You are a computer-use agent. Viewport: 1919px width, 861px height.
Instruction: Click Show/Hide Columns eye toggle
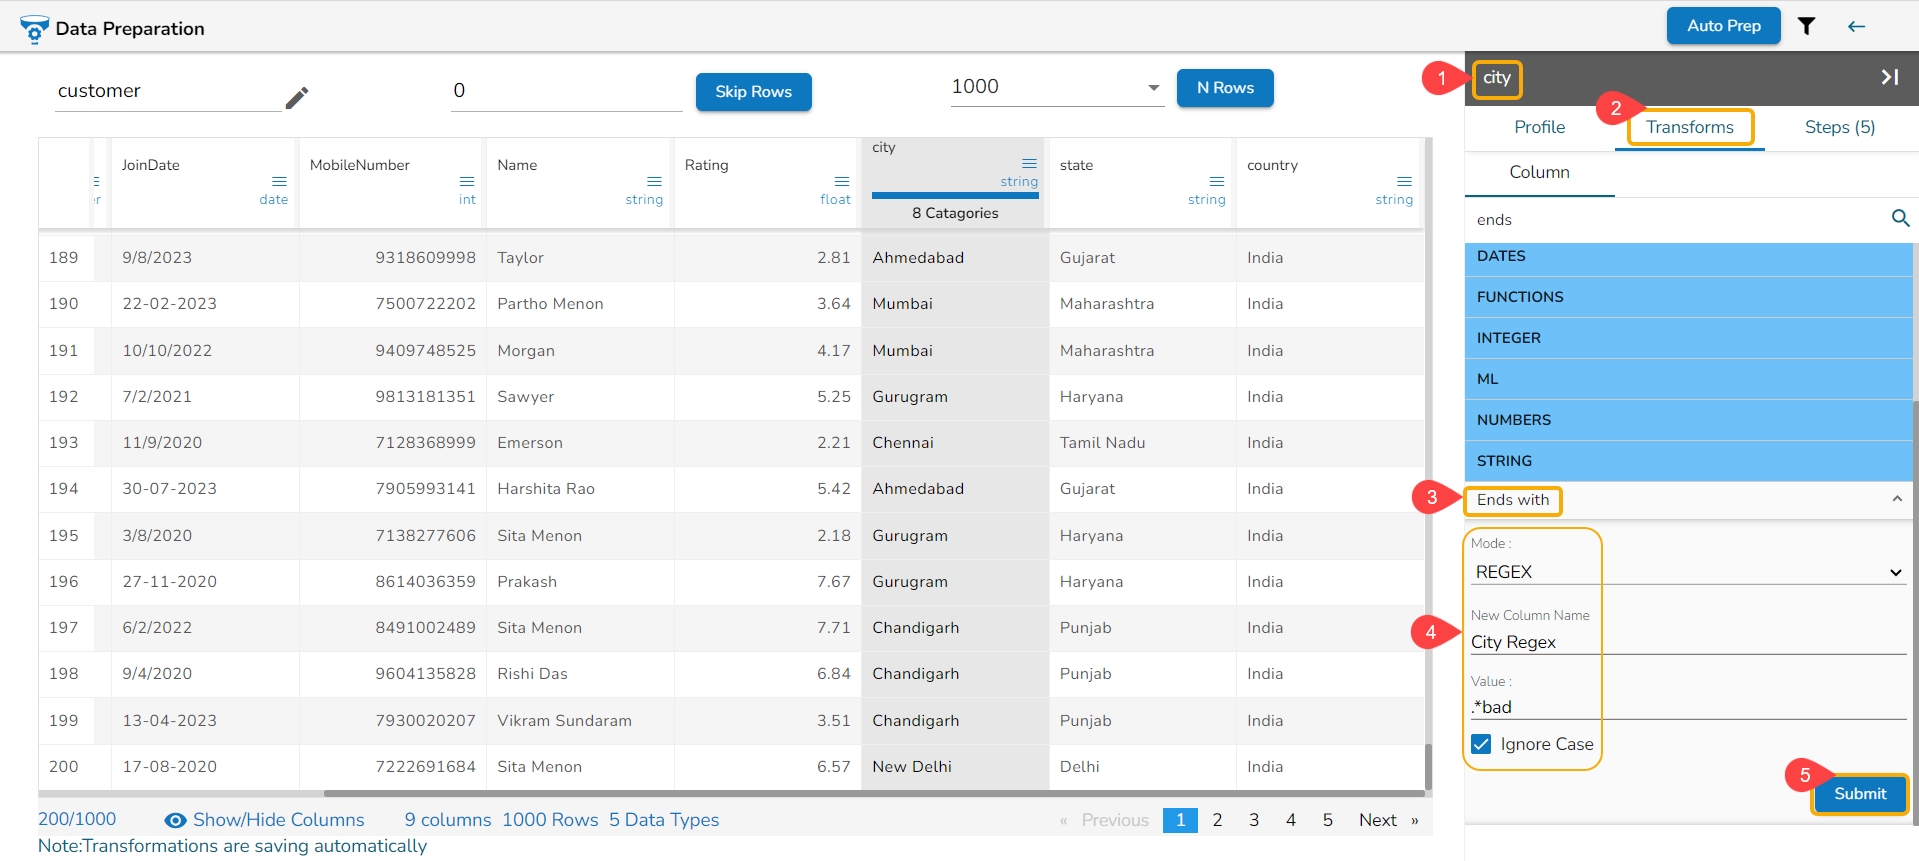[x=175, y=820]
